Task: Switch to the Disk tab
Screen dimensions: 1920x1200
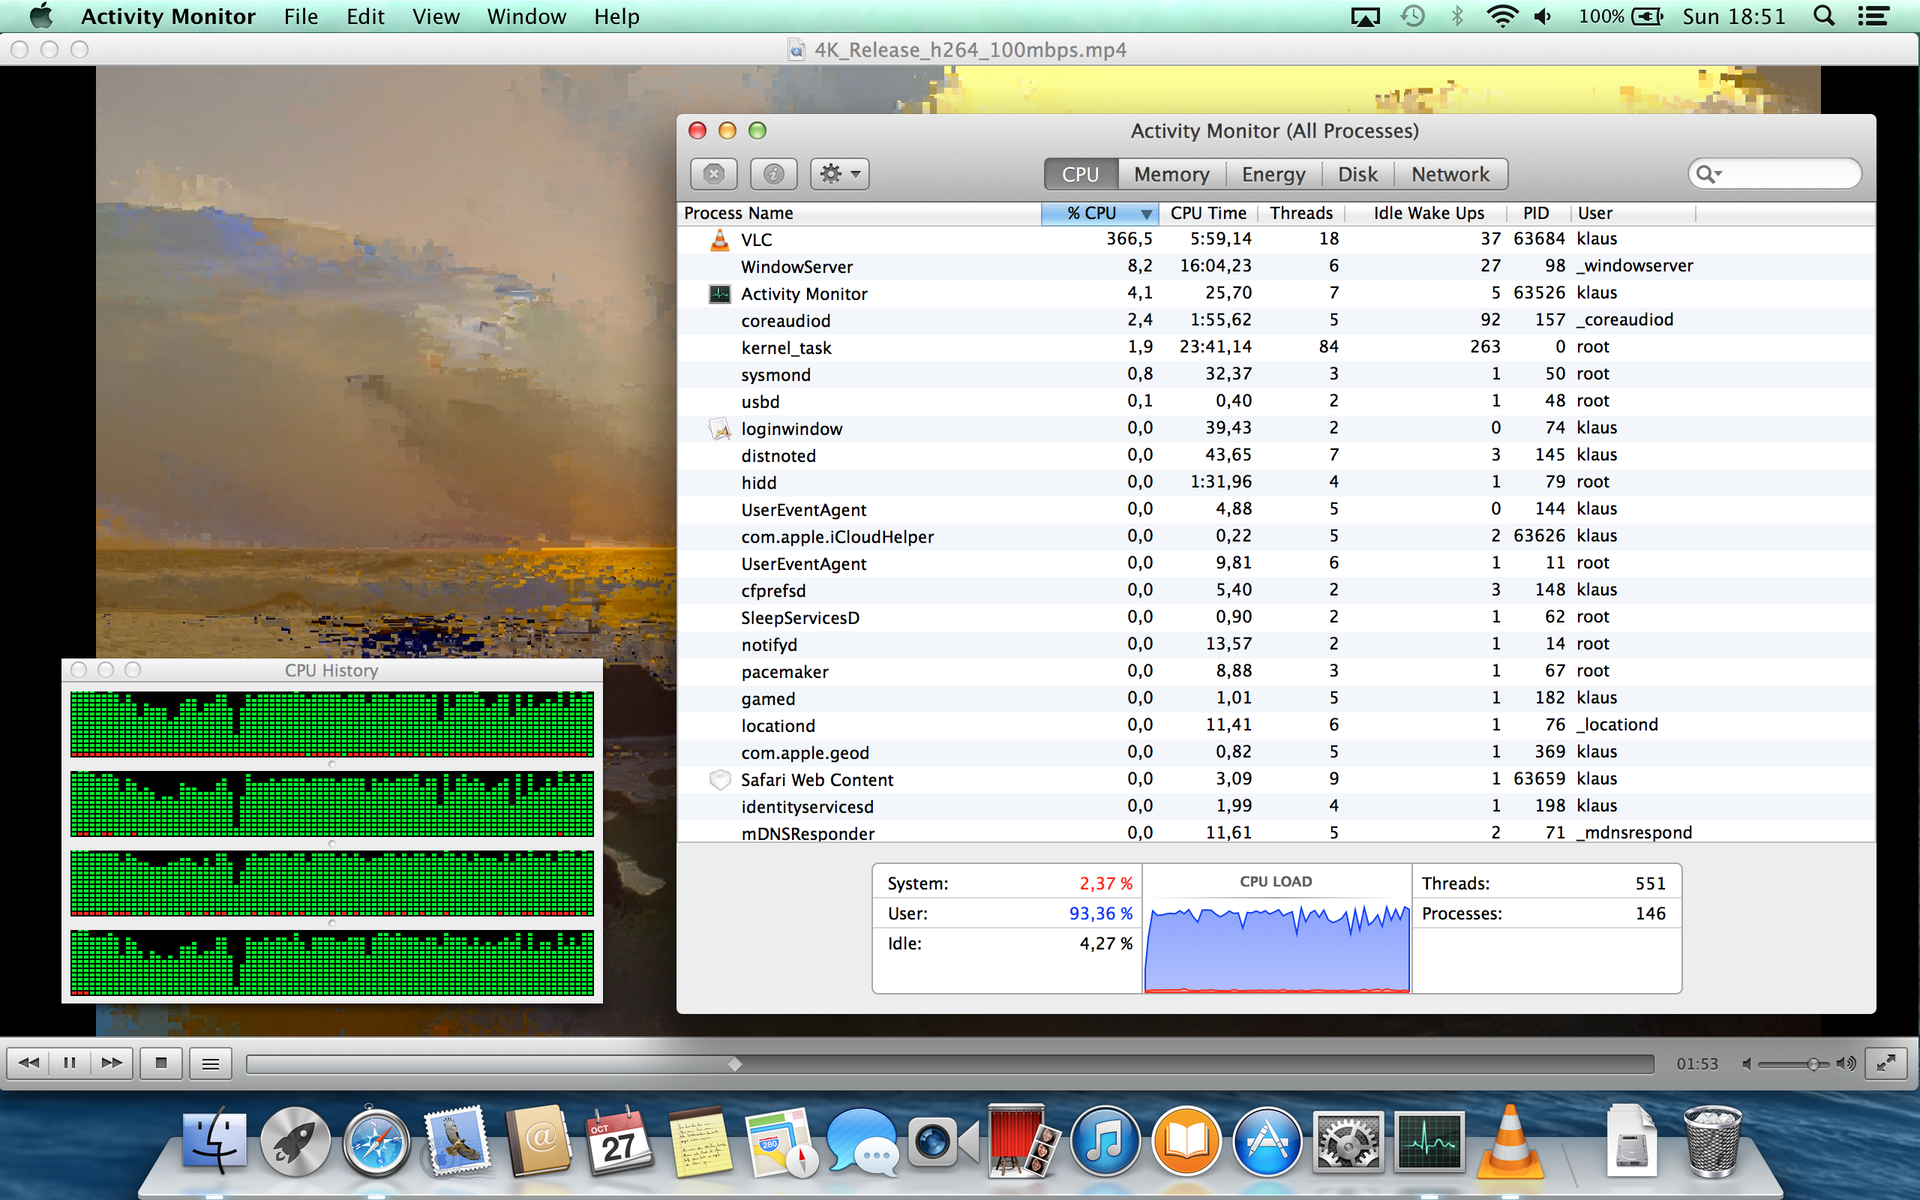Action: pos(1357,174)
